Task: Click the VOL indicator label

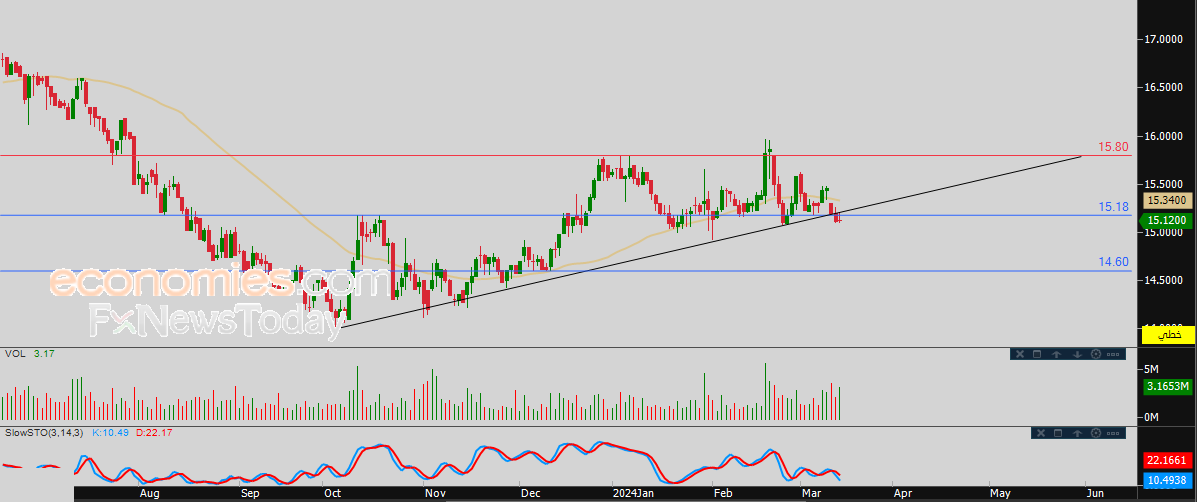Action: 14,354
